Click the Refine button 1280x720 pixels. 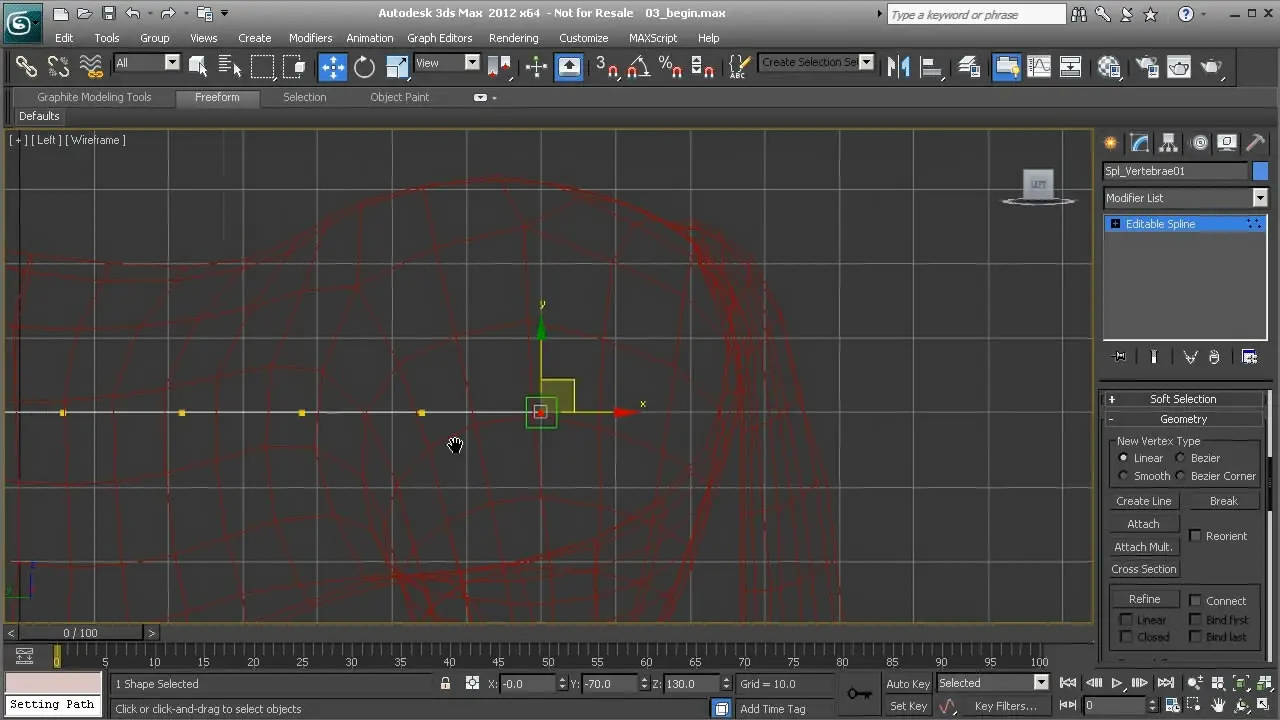tap(1144, 599)
